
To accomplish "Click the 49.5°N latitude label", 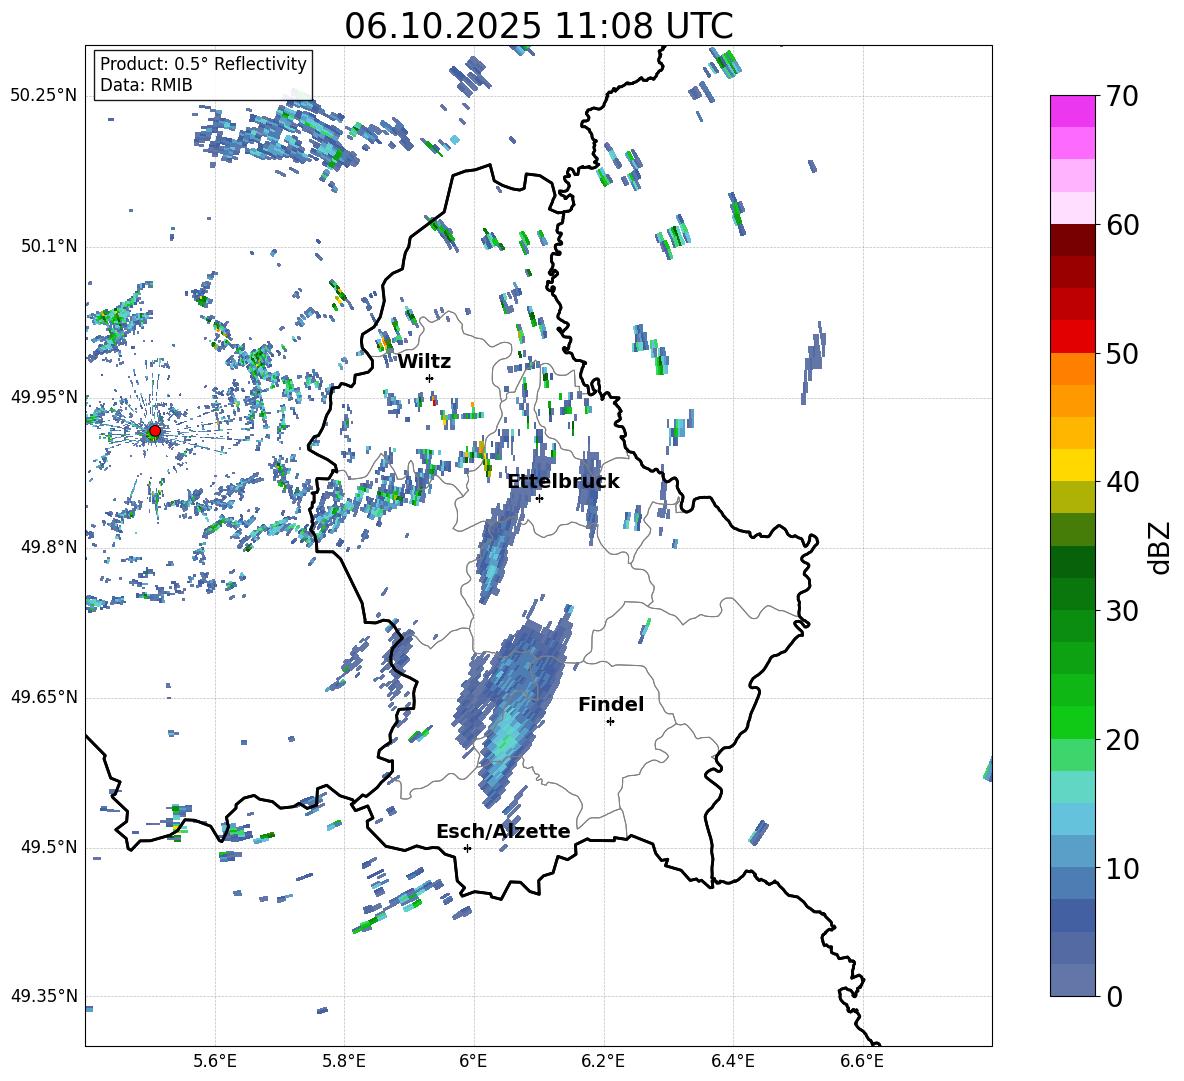I will [x=49, y=847].
